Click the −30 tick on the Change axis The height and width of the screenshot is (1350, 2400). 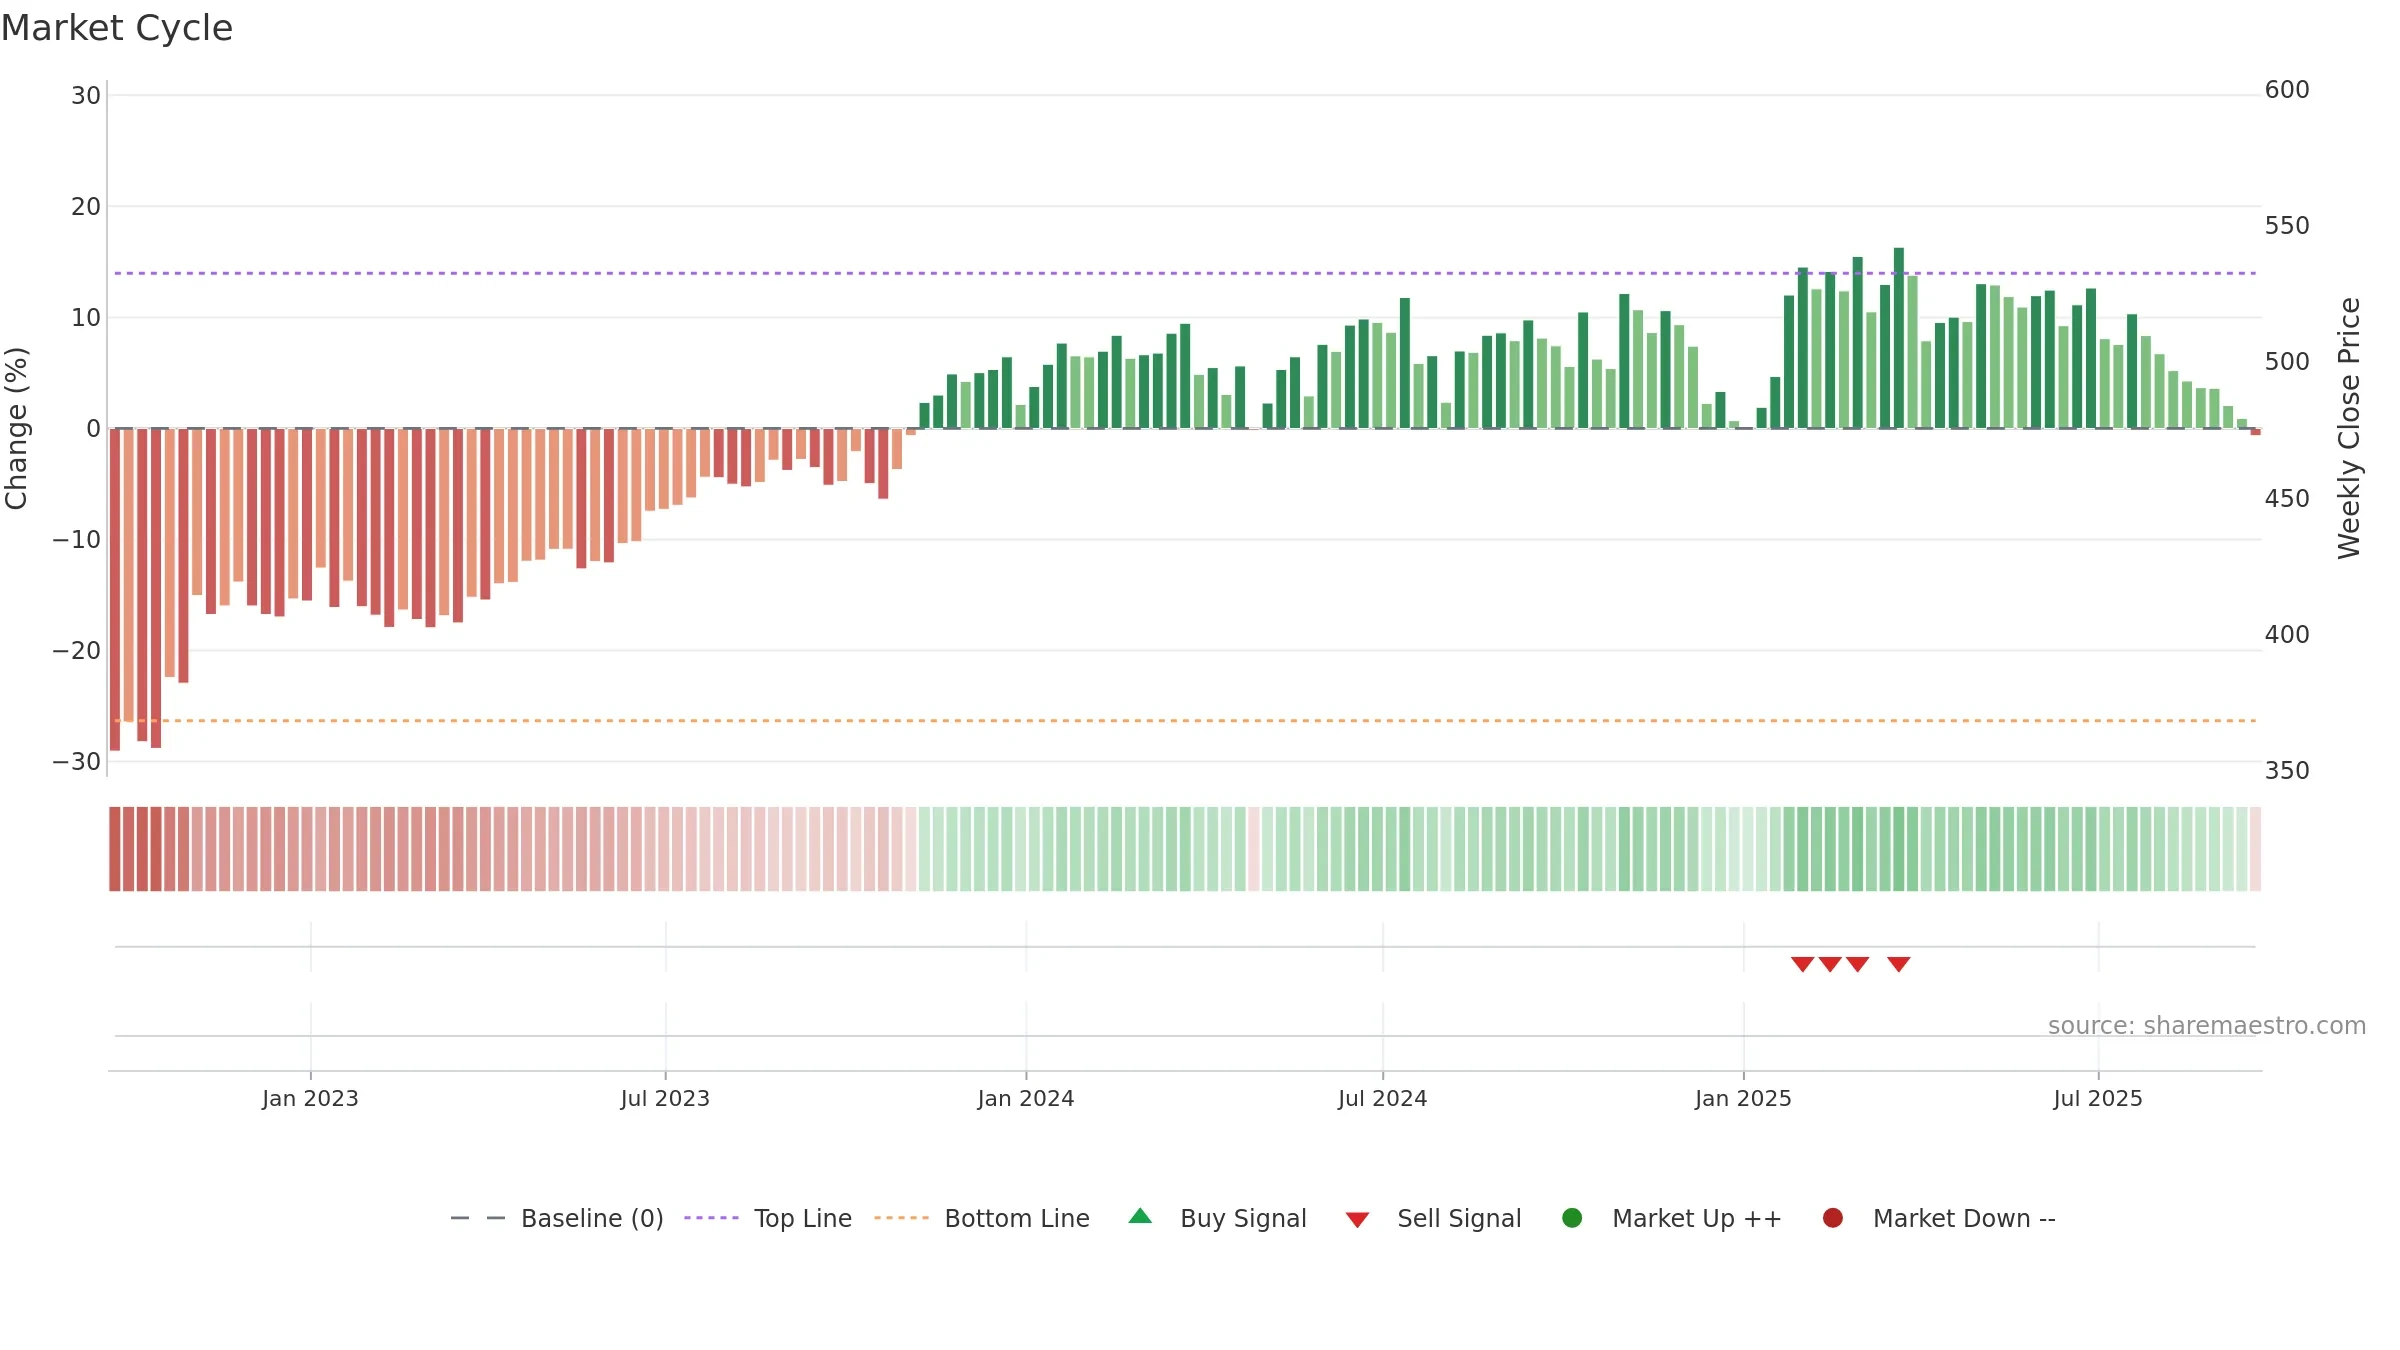point(77,762)
